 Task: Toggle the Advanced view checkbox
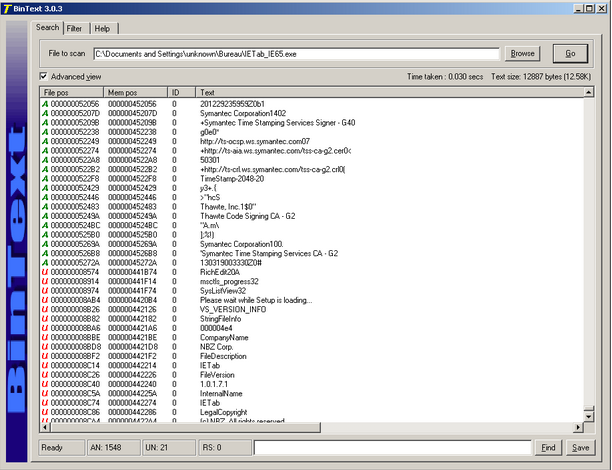pos(43,76)
